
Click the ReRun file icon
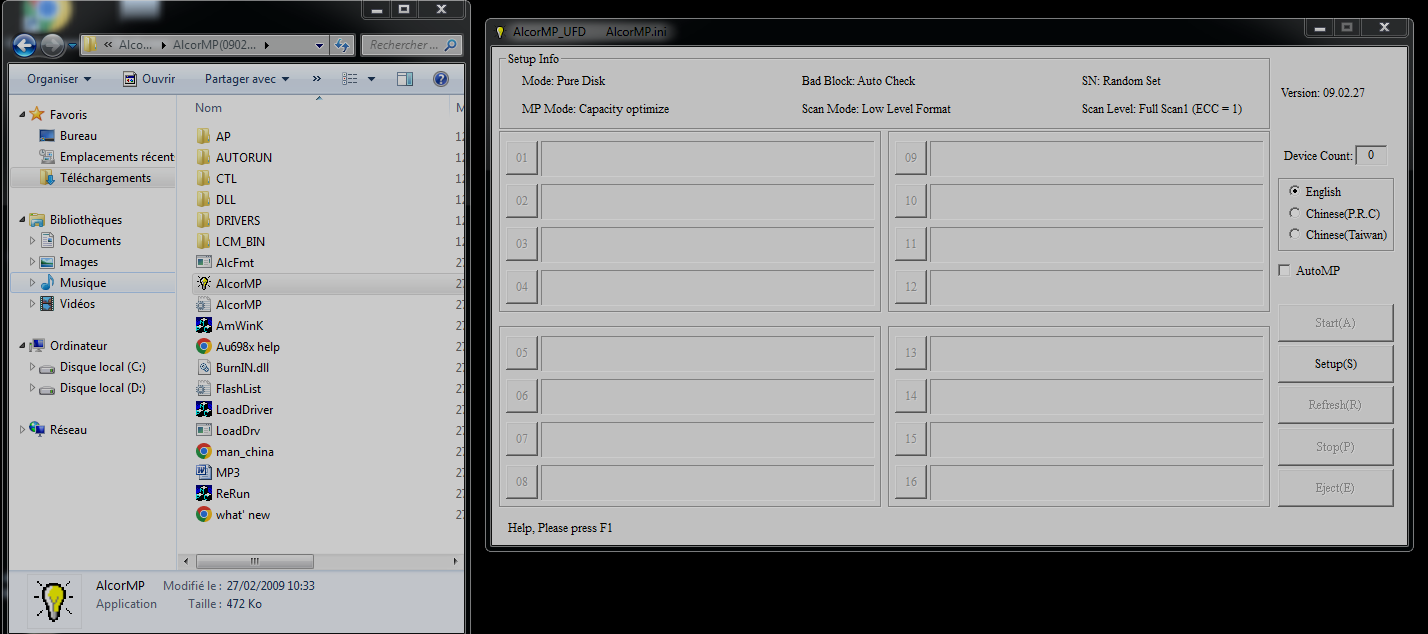pyautogui.click(x=203, y=493)
